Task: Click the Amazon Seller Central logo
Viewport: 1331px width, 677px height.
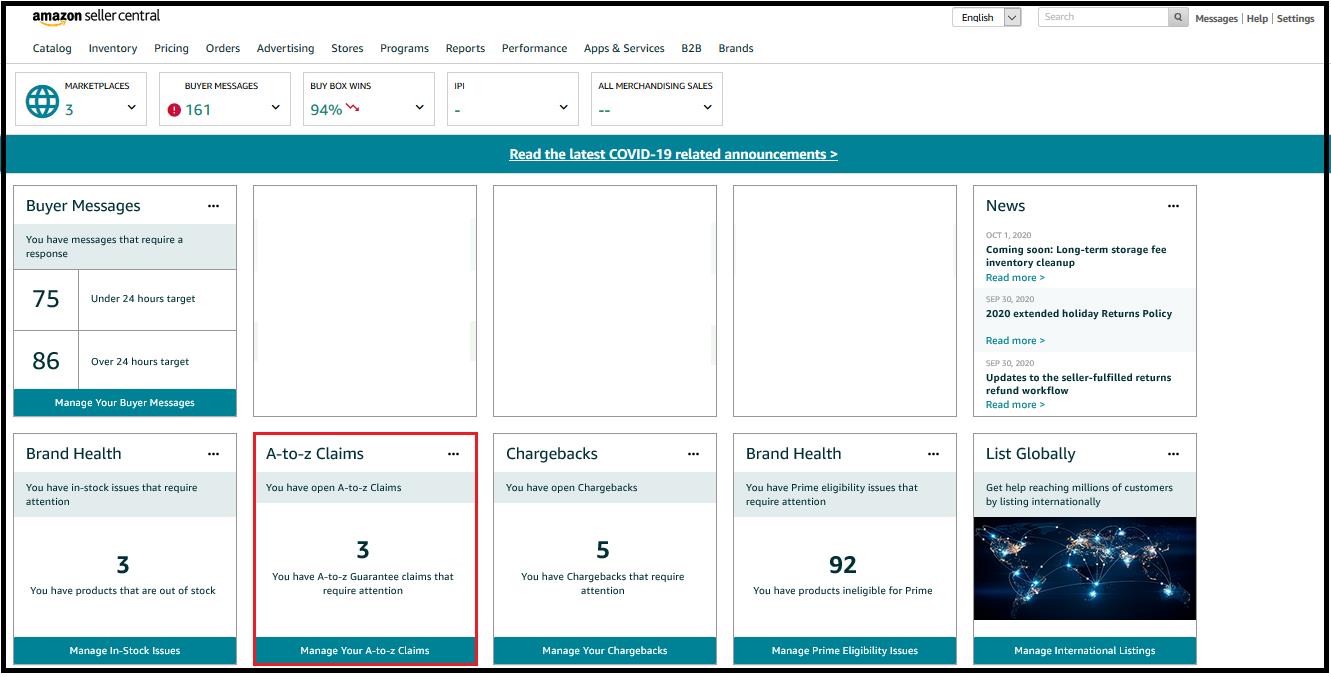Action: click(96, 17)
